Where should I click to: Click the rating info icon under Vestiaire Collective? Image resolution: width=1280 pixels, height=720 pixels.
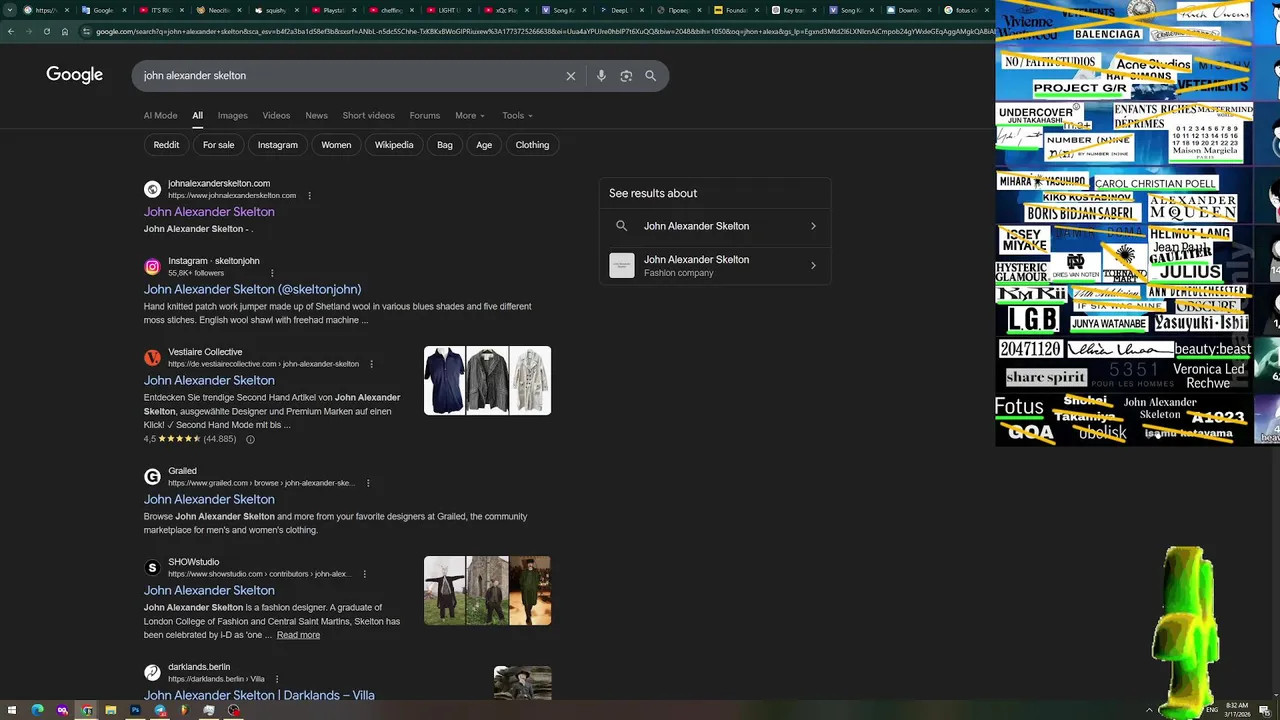click(x=250, y=439)
